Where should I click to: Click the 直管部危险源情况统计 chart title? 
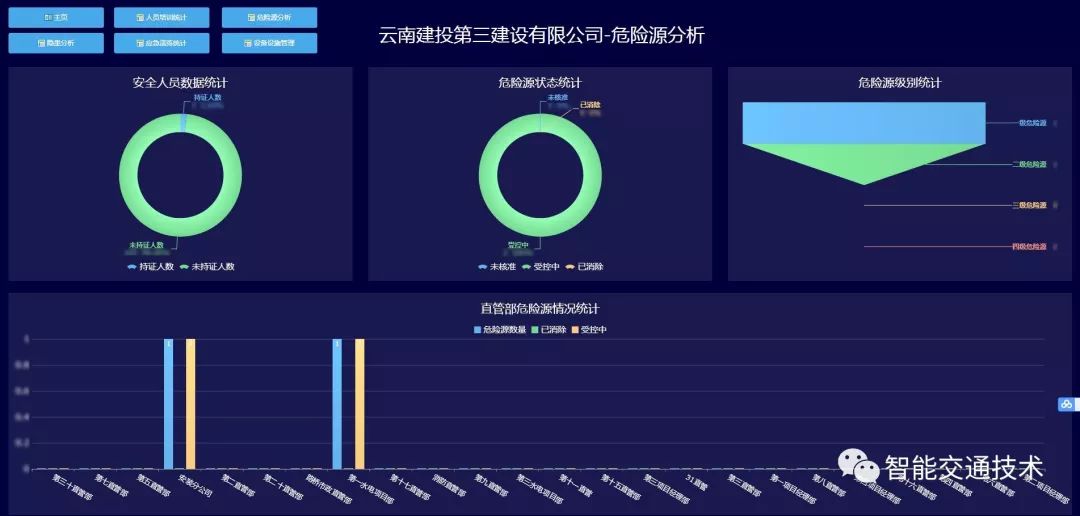point(540,309)
